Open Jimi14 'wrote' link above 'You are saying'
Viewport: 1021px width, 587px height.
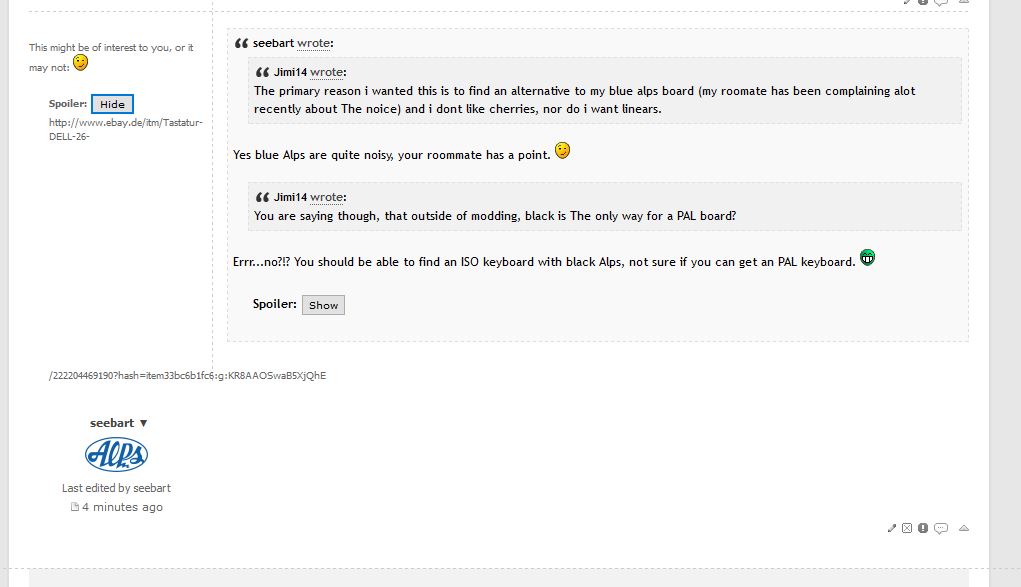pyautogui.click(x=326, y=198)
